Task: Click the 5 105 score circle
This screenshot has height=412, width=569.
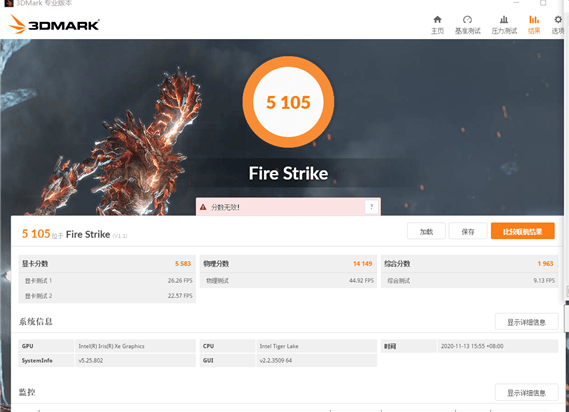Action: (x=288, y=102)
